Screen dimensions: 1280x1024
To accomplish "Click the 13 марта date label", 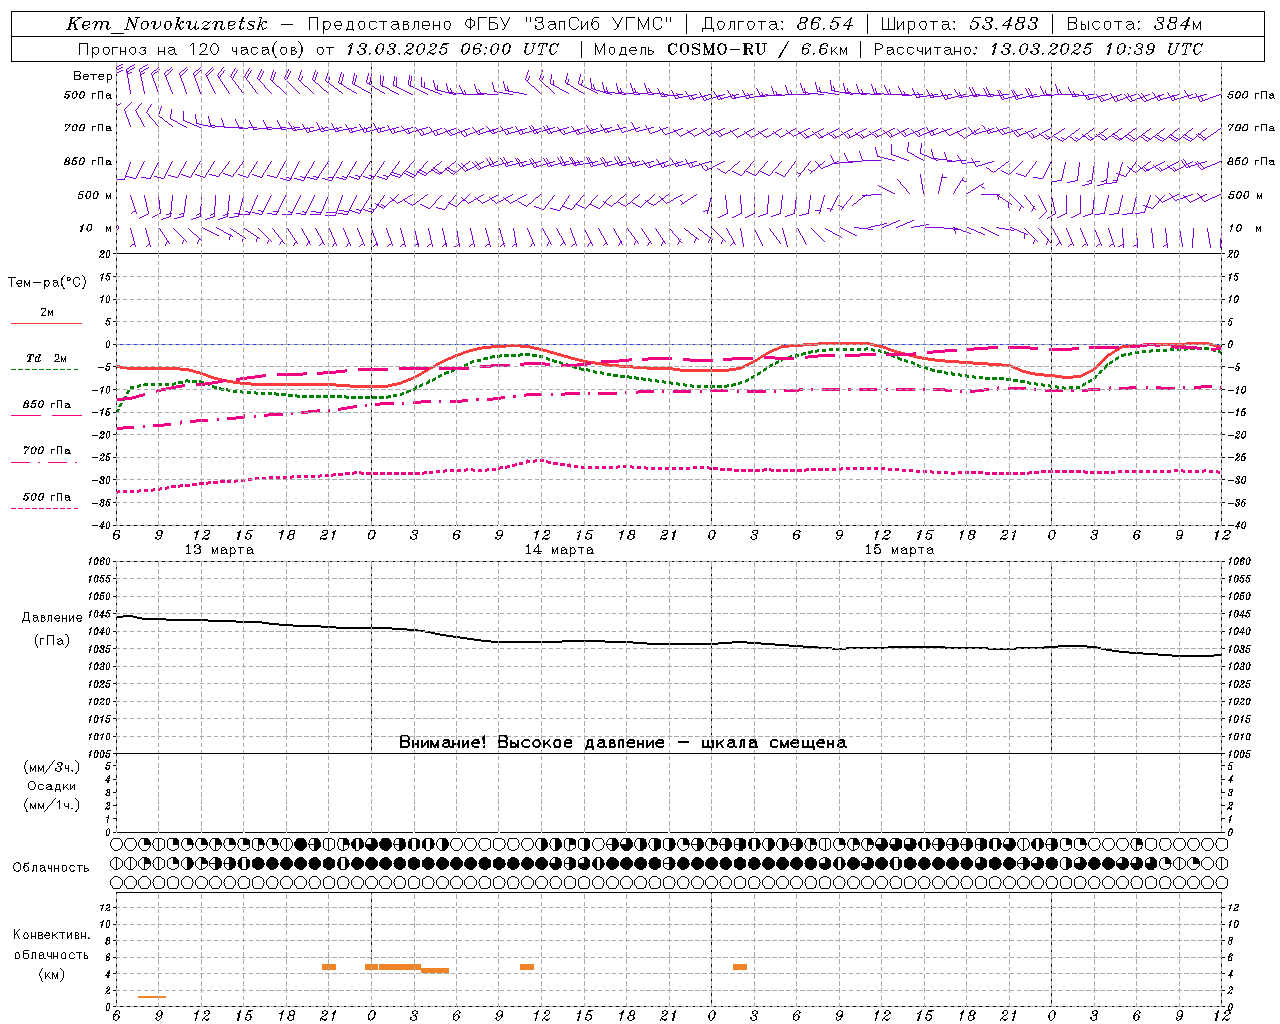I will point(220,550).
